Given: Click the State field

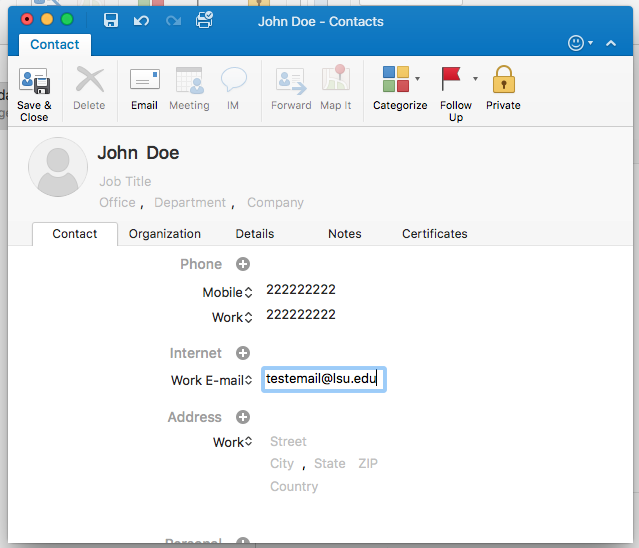Looking at the screenshot, I should click(330, 463).
